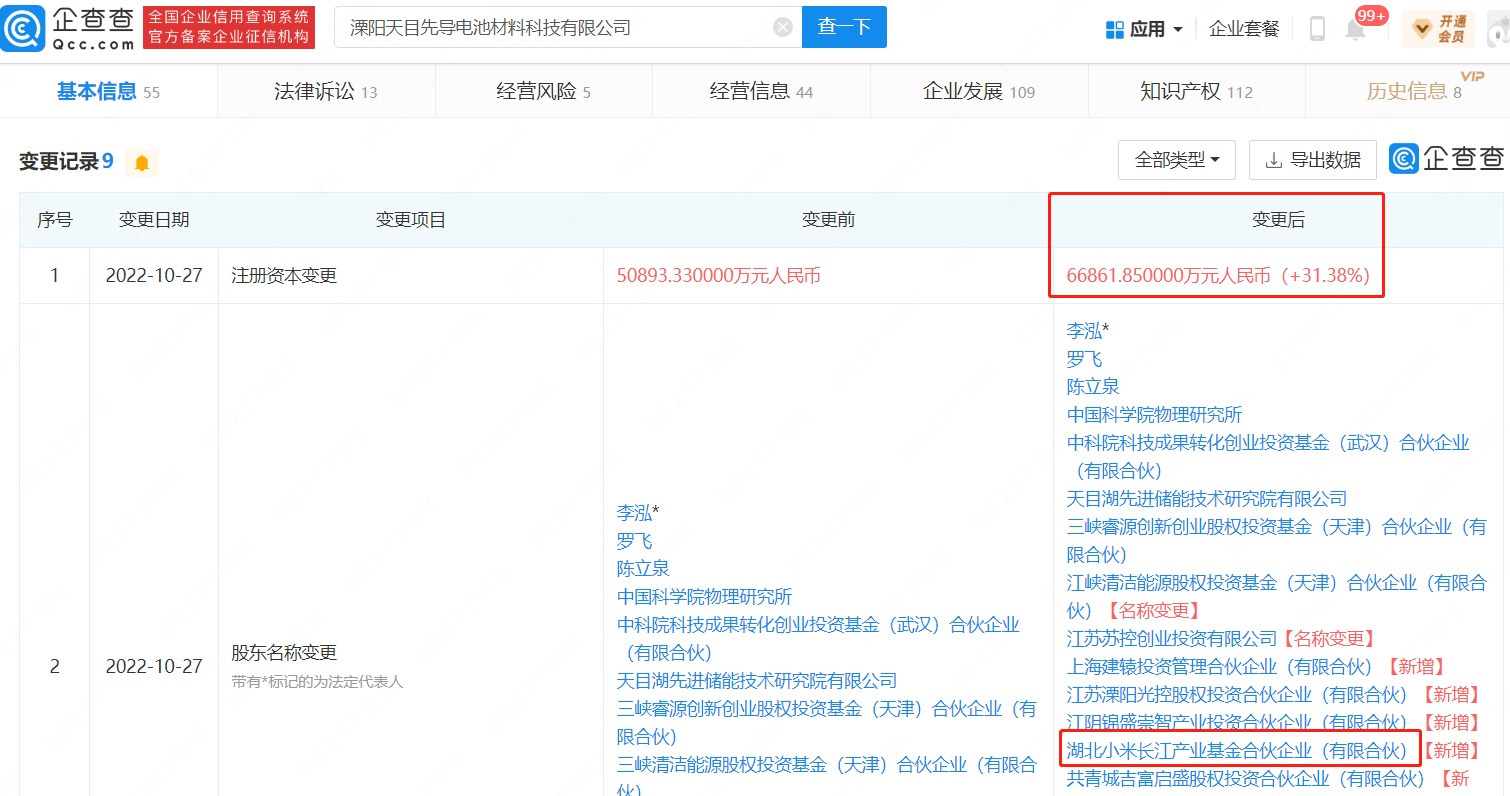Open 陈立泉 link in the 变更后 column

1093,387
